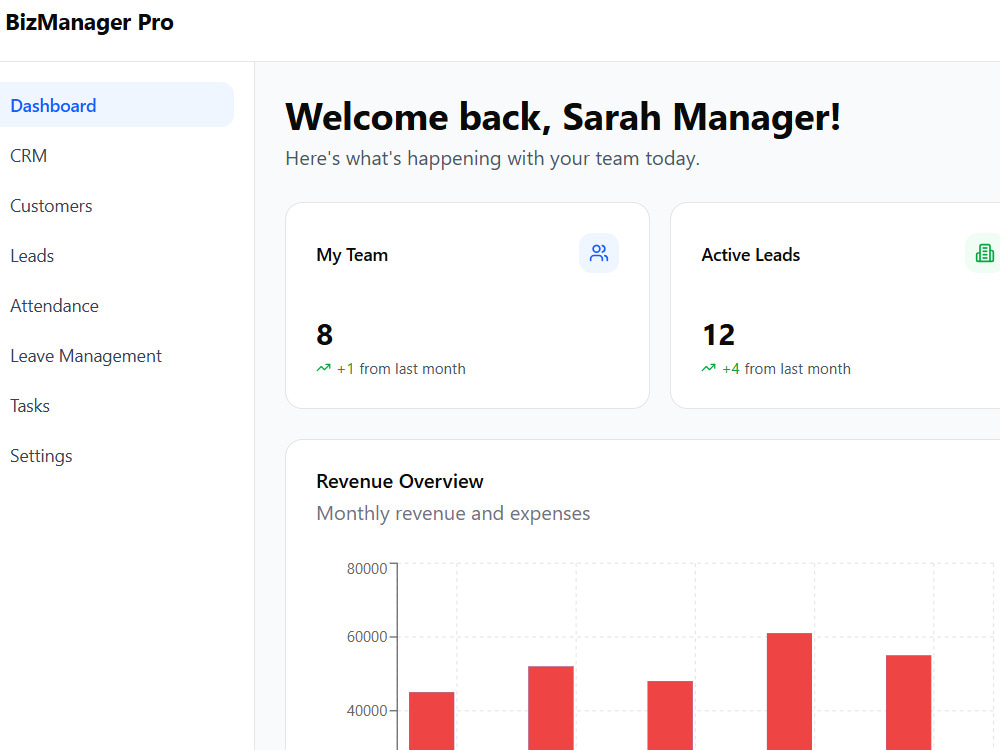Open the Tasks page
The width and height of the screenshot is (1000, 750).
(30, 406)
